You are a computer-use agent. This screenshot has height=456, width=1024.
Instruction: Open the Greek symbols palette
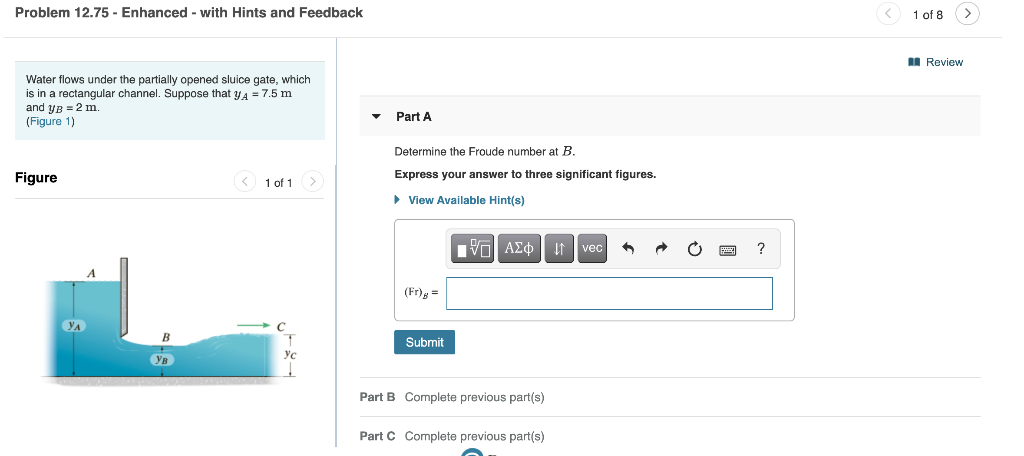click(521, 248)
